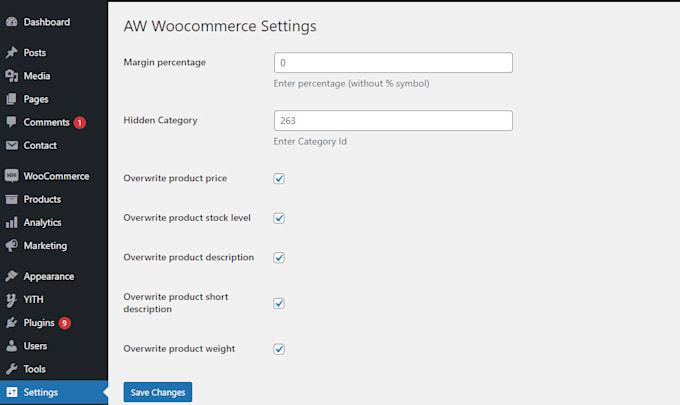Open the Appearance menu
The image size is (680, 405).
pyautogui.click(x=54, y=276)
